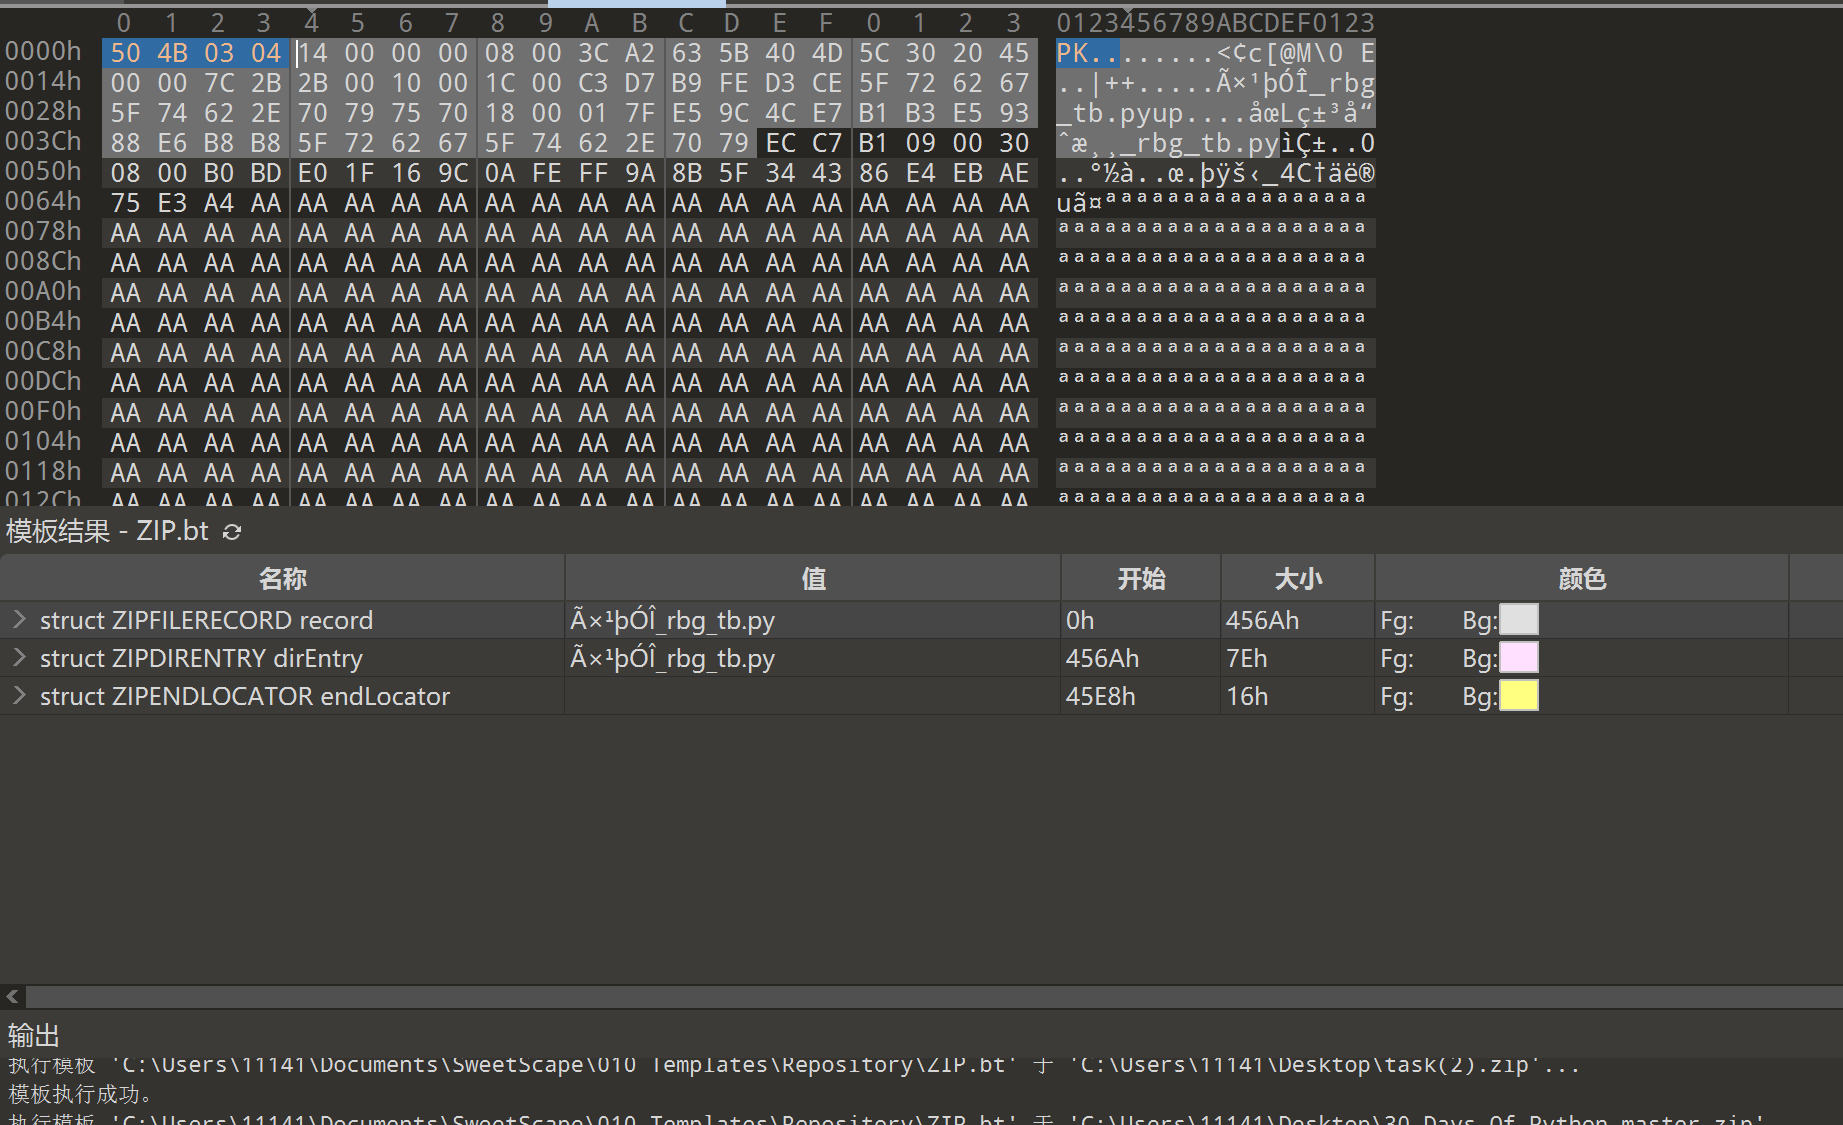Screen dimensions: 1843x1125
Task: Select the struct ZIPDIRENTRY dirEntry row name
Action: pyautogui.click(x=201, y=658)
